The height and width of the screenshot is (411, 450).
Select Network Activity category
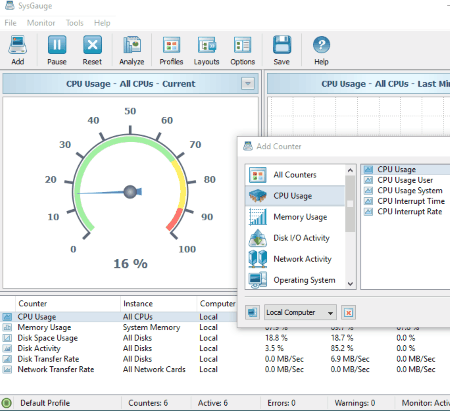[295, 259]
